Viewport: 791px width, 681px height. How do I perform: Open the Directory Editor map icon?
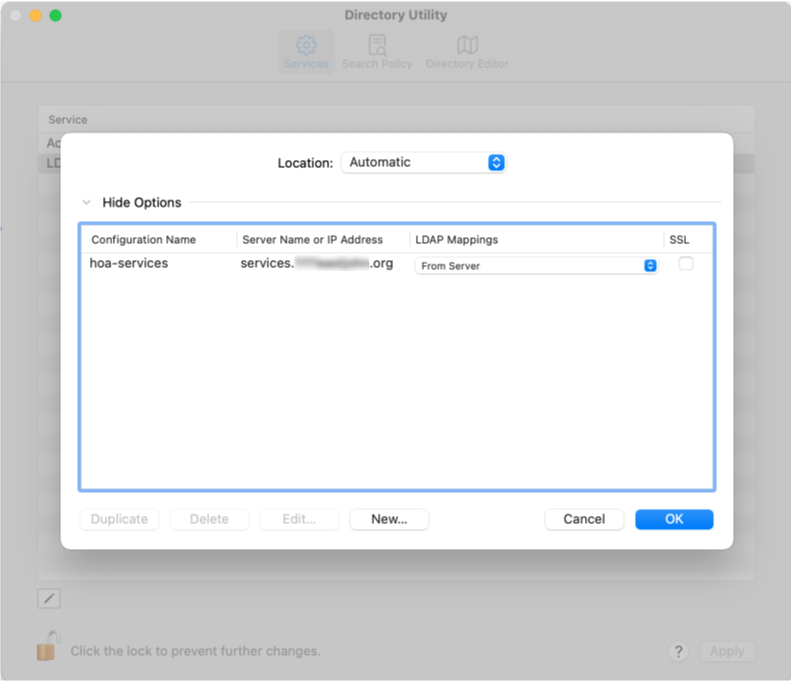click(x=467, y=46)
